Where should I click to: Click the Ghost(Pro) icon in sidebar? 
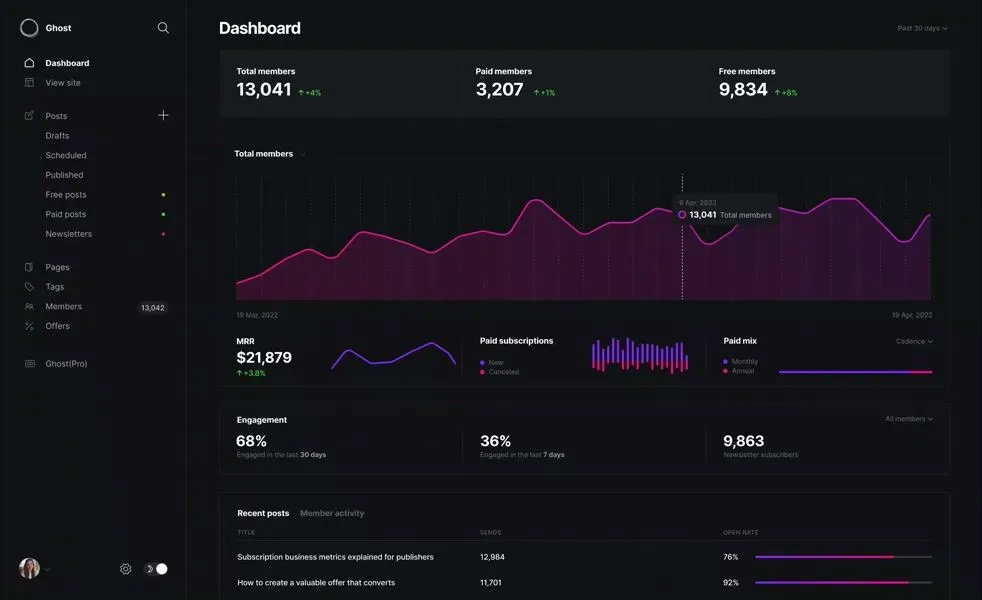coord(29,364)
